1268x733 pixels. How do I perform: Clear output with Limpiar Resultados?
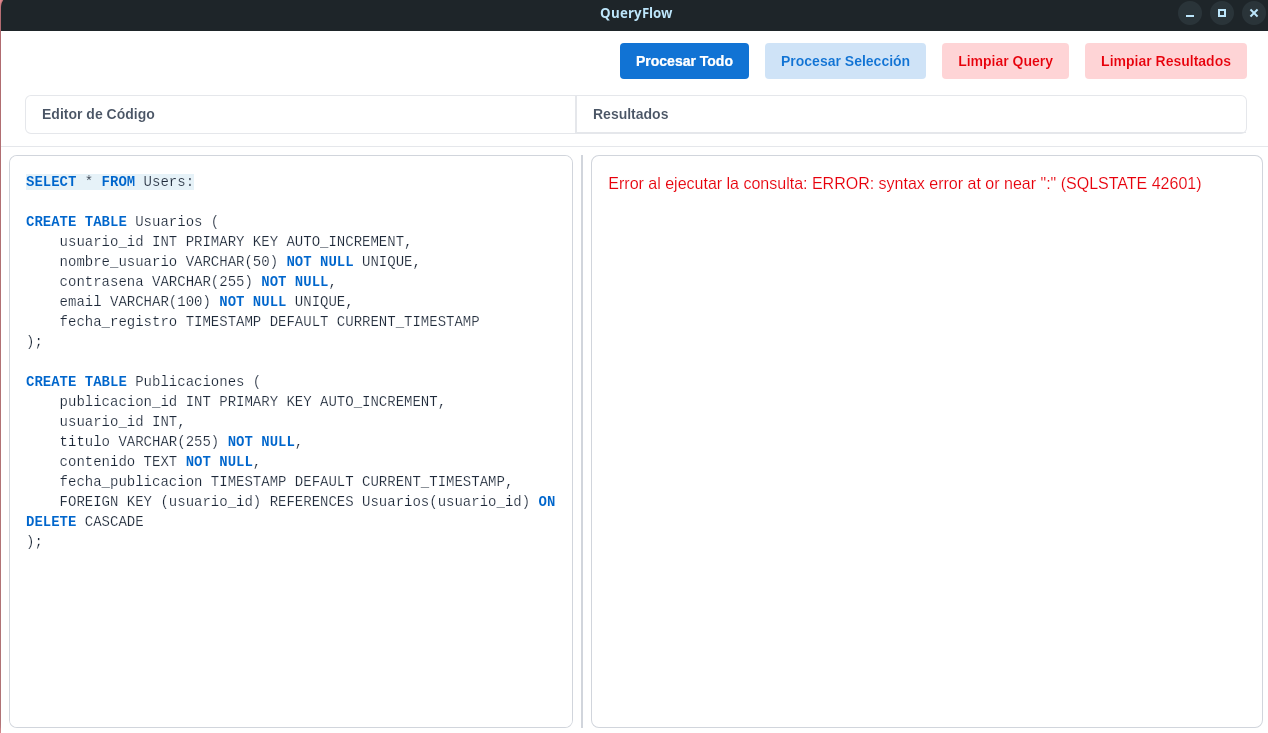1165,61
